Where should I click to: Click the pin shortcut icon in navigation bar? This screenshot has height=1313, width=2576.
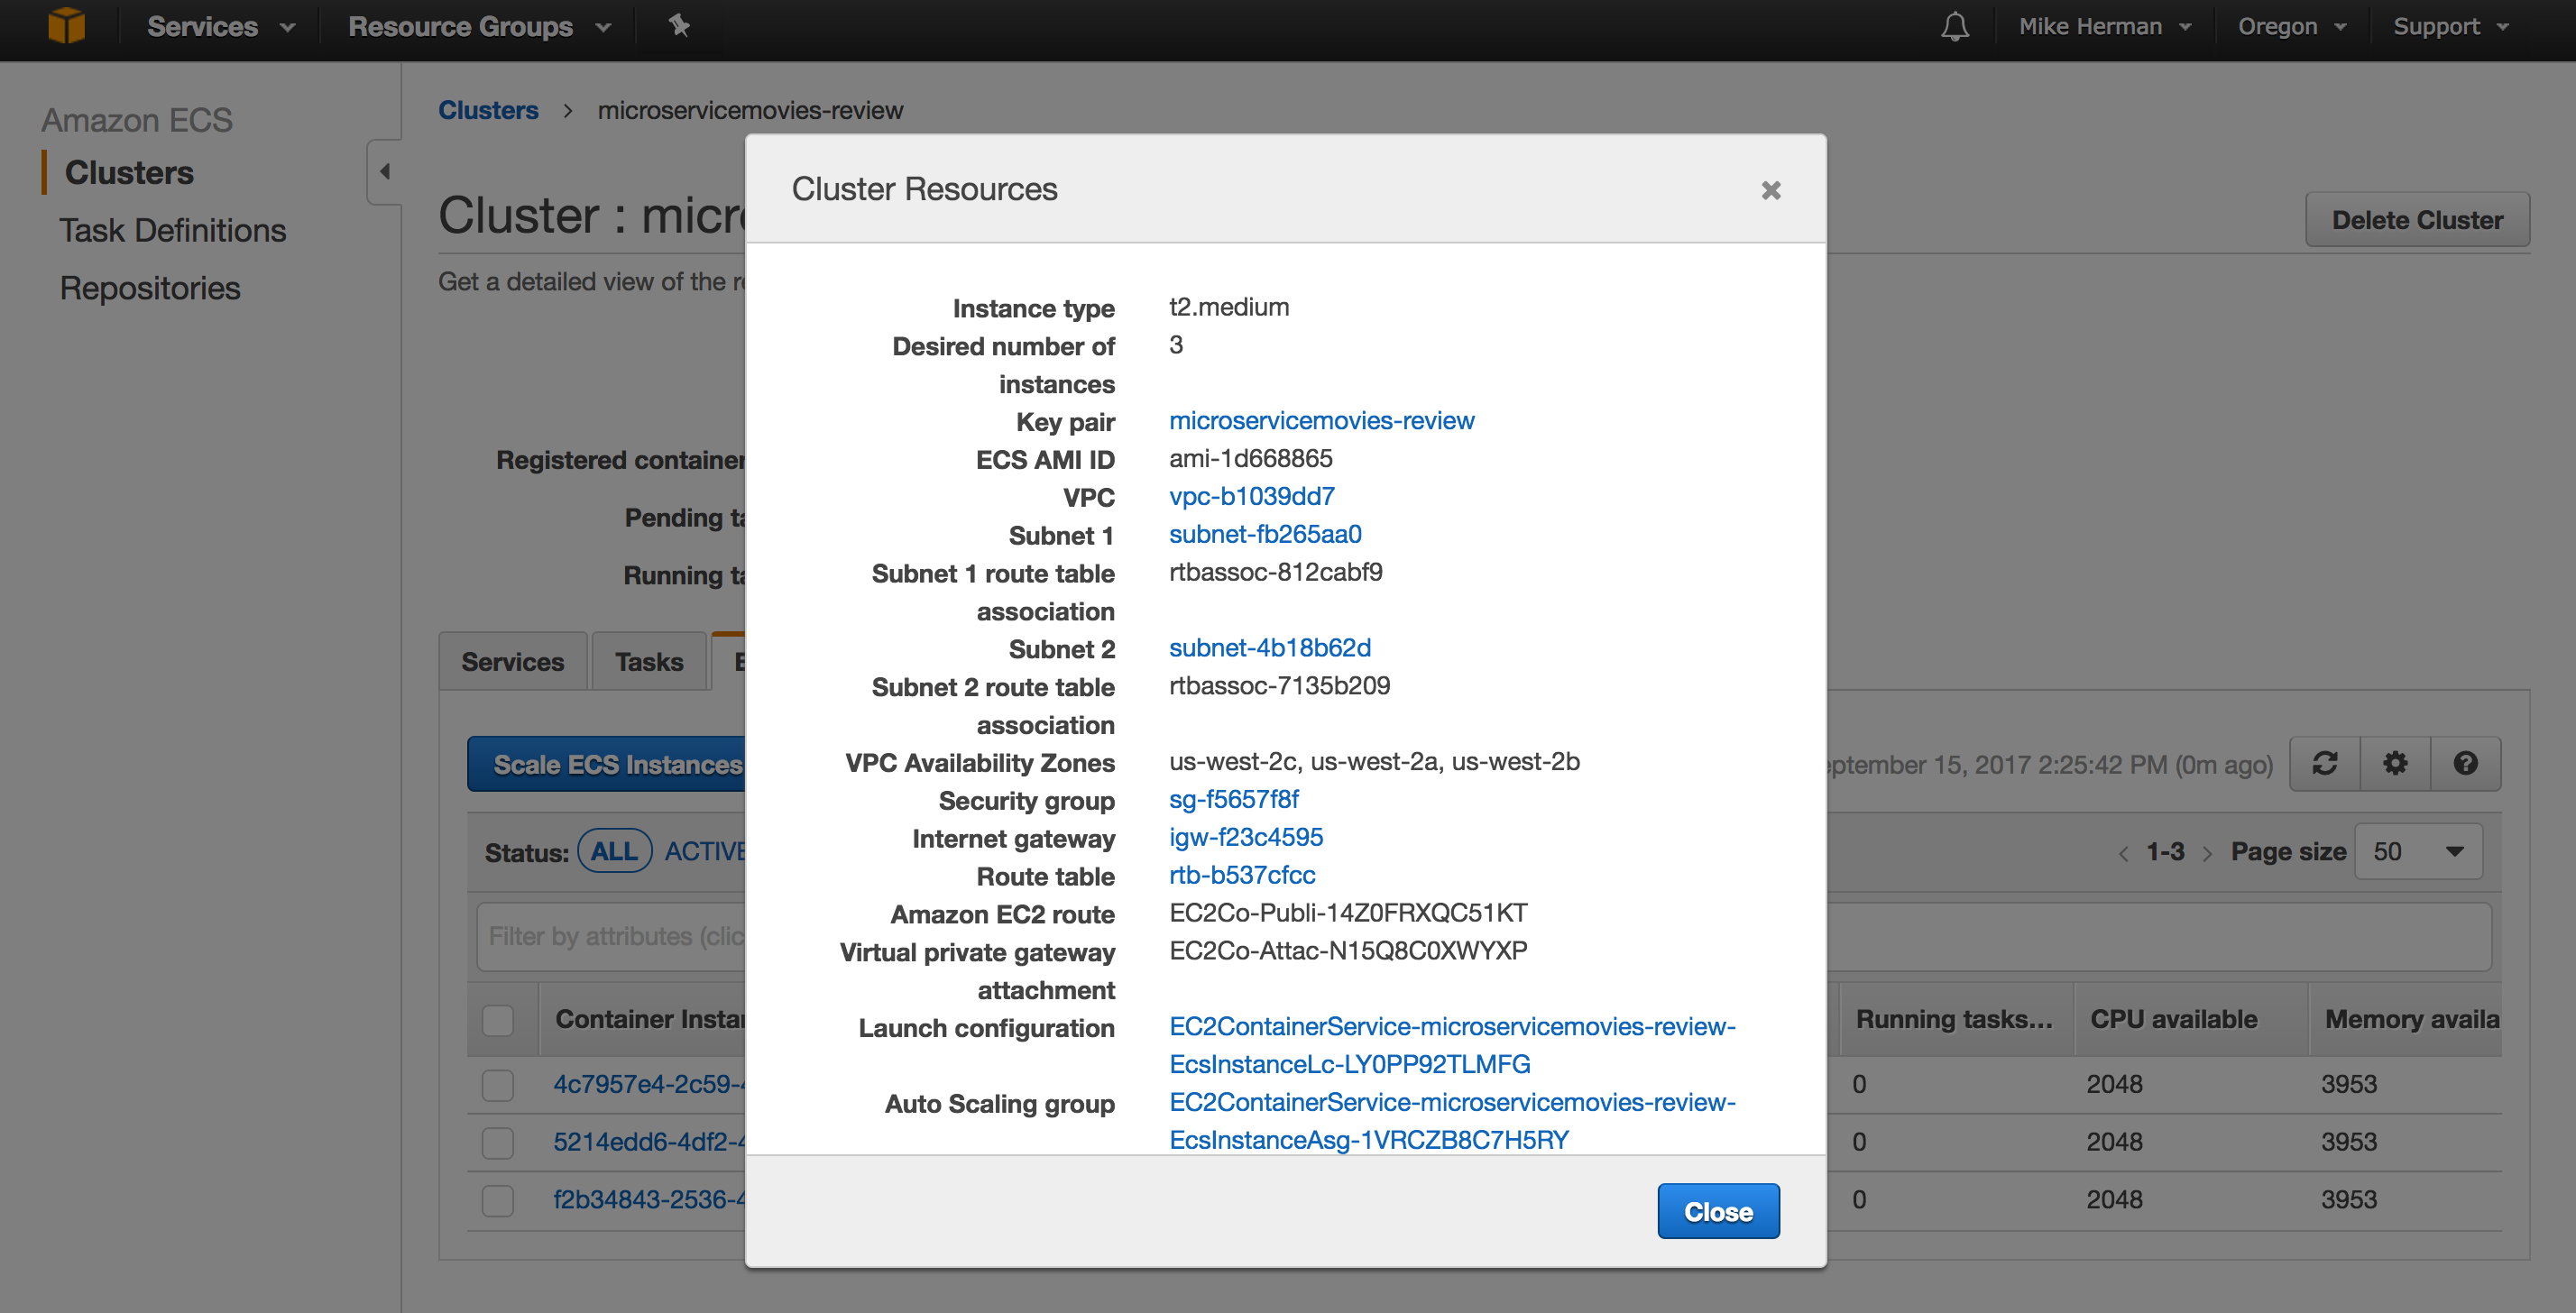click(680, 25)
